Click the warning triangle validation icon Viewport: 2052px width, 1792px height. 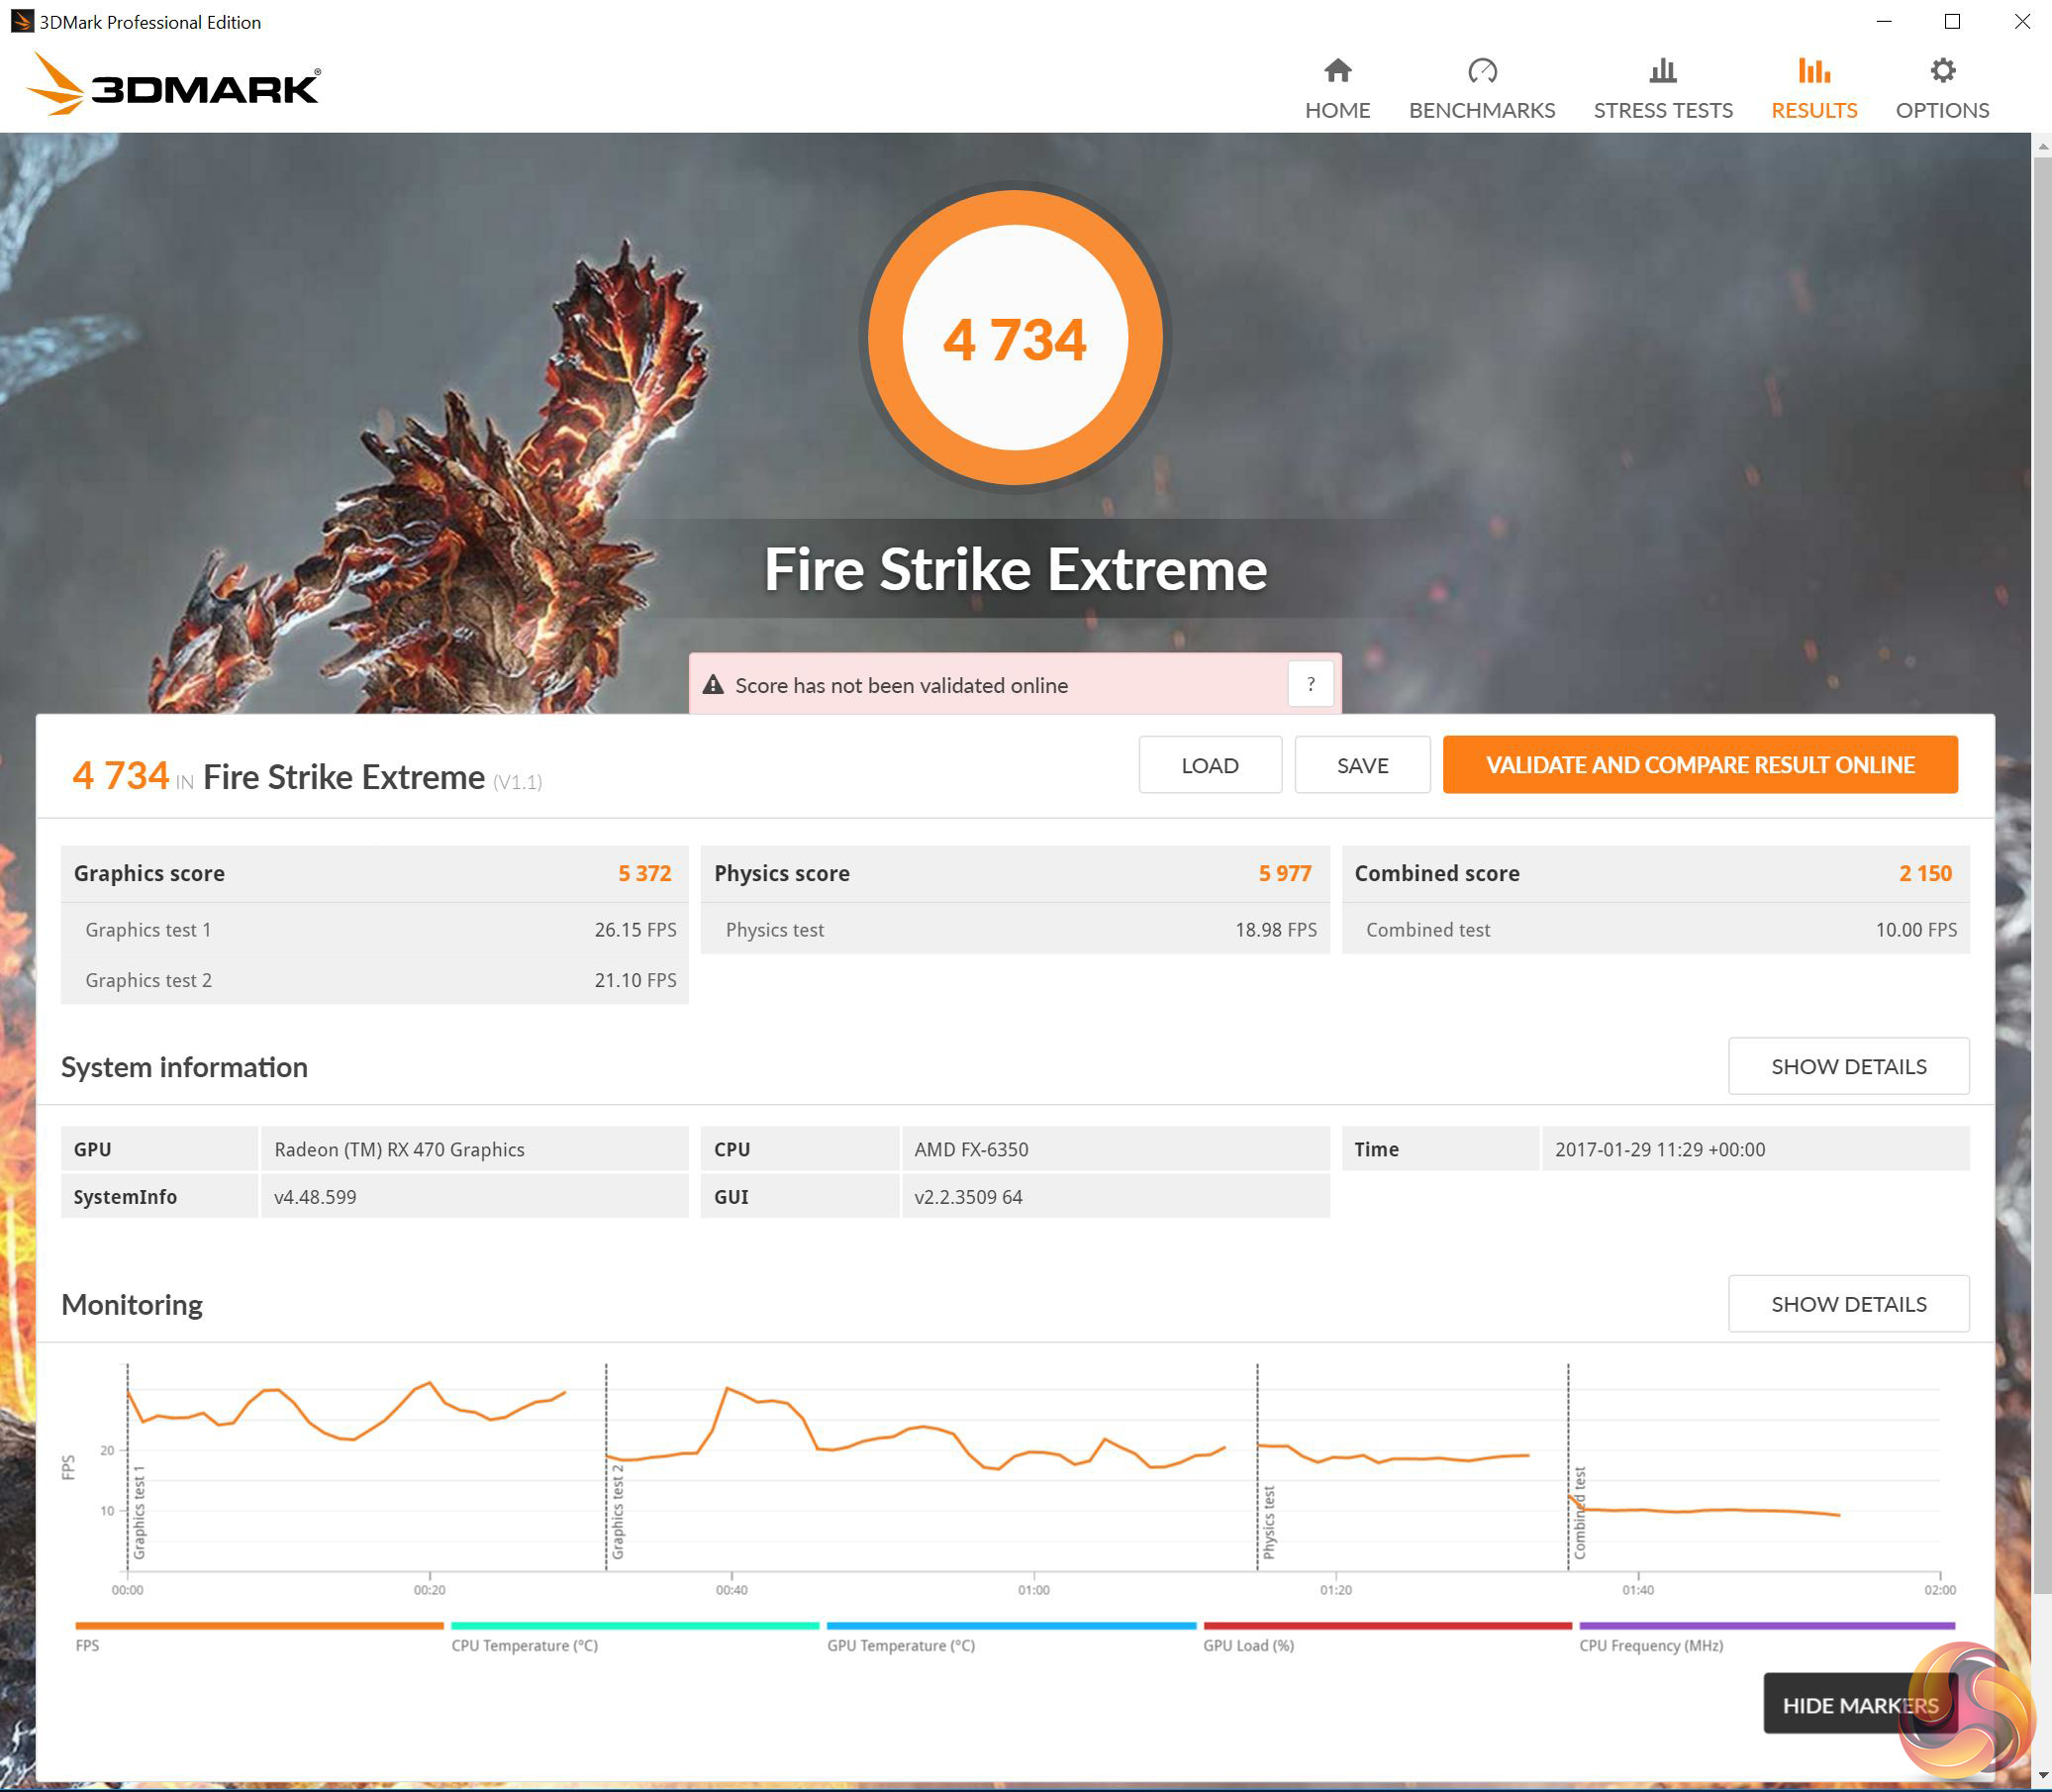pos(713,685)
